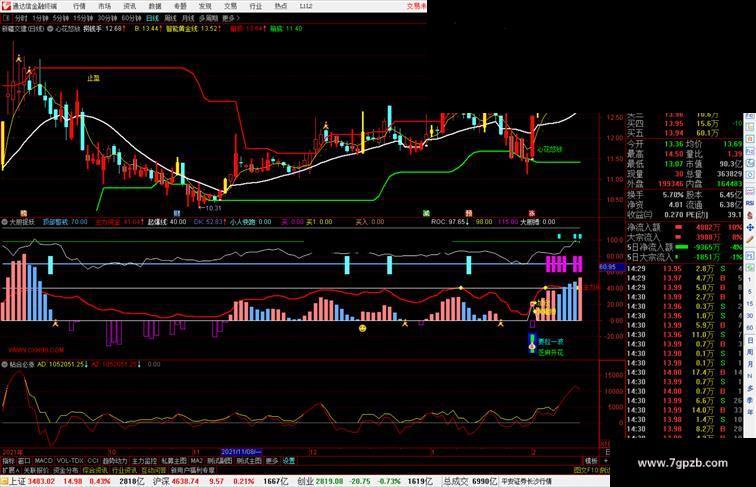Select 1-minute button in right sidebar

coord(750,280)
